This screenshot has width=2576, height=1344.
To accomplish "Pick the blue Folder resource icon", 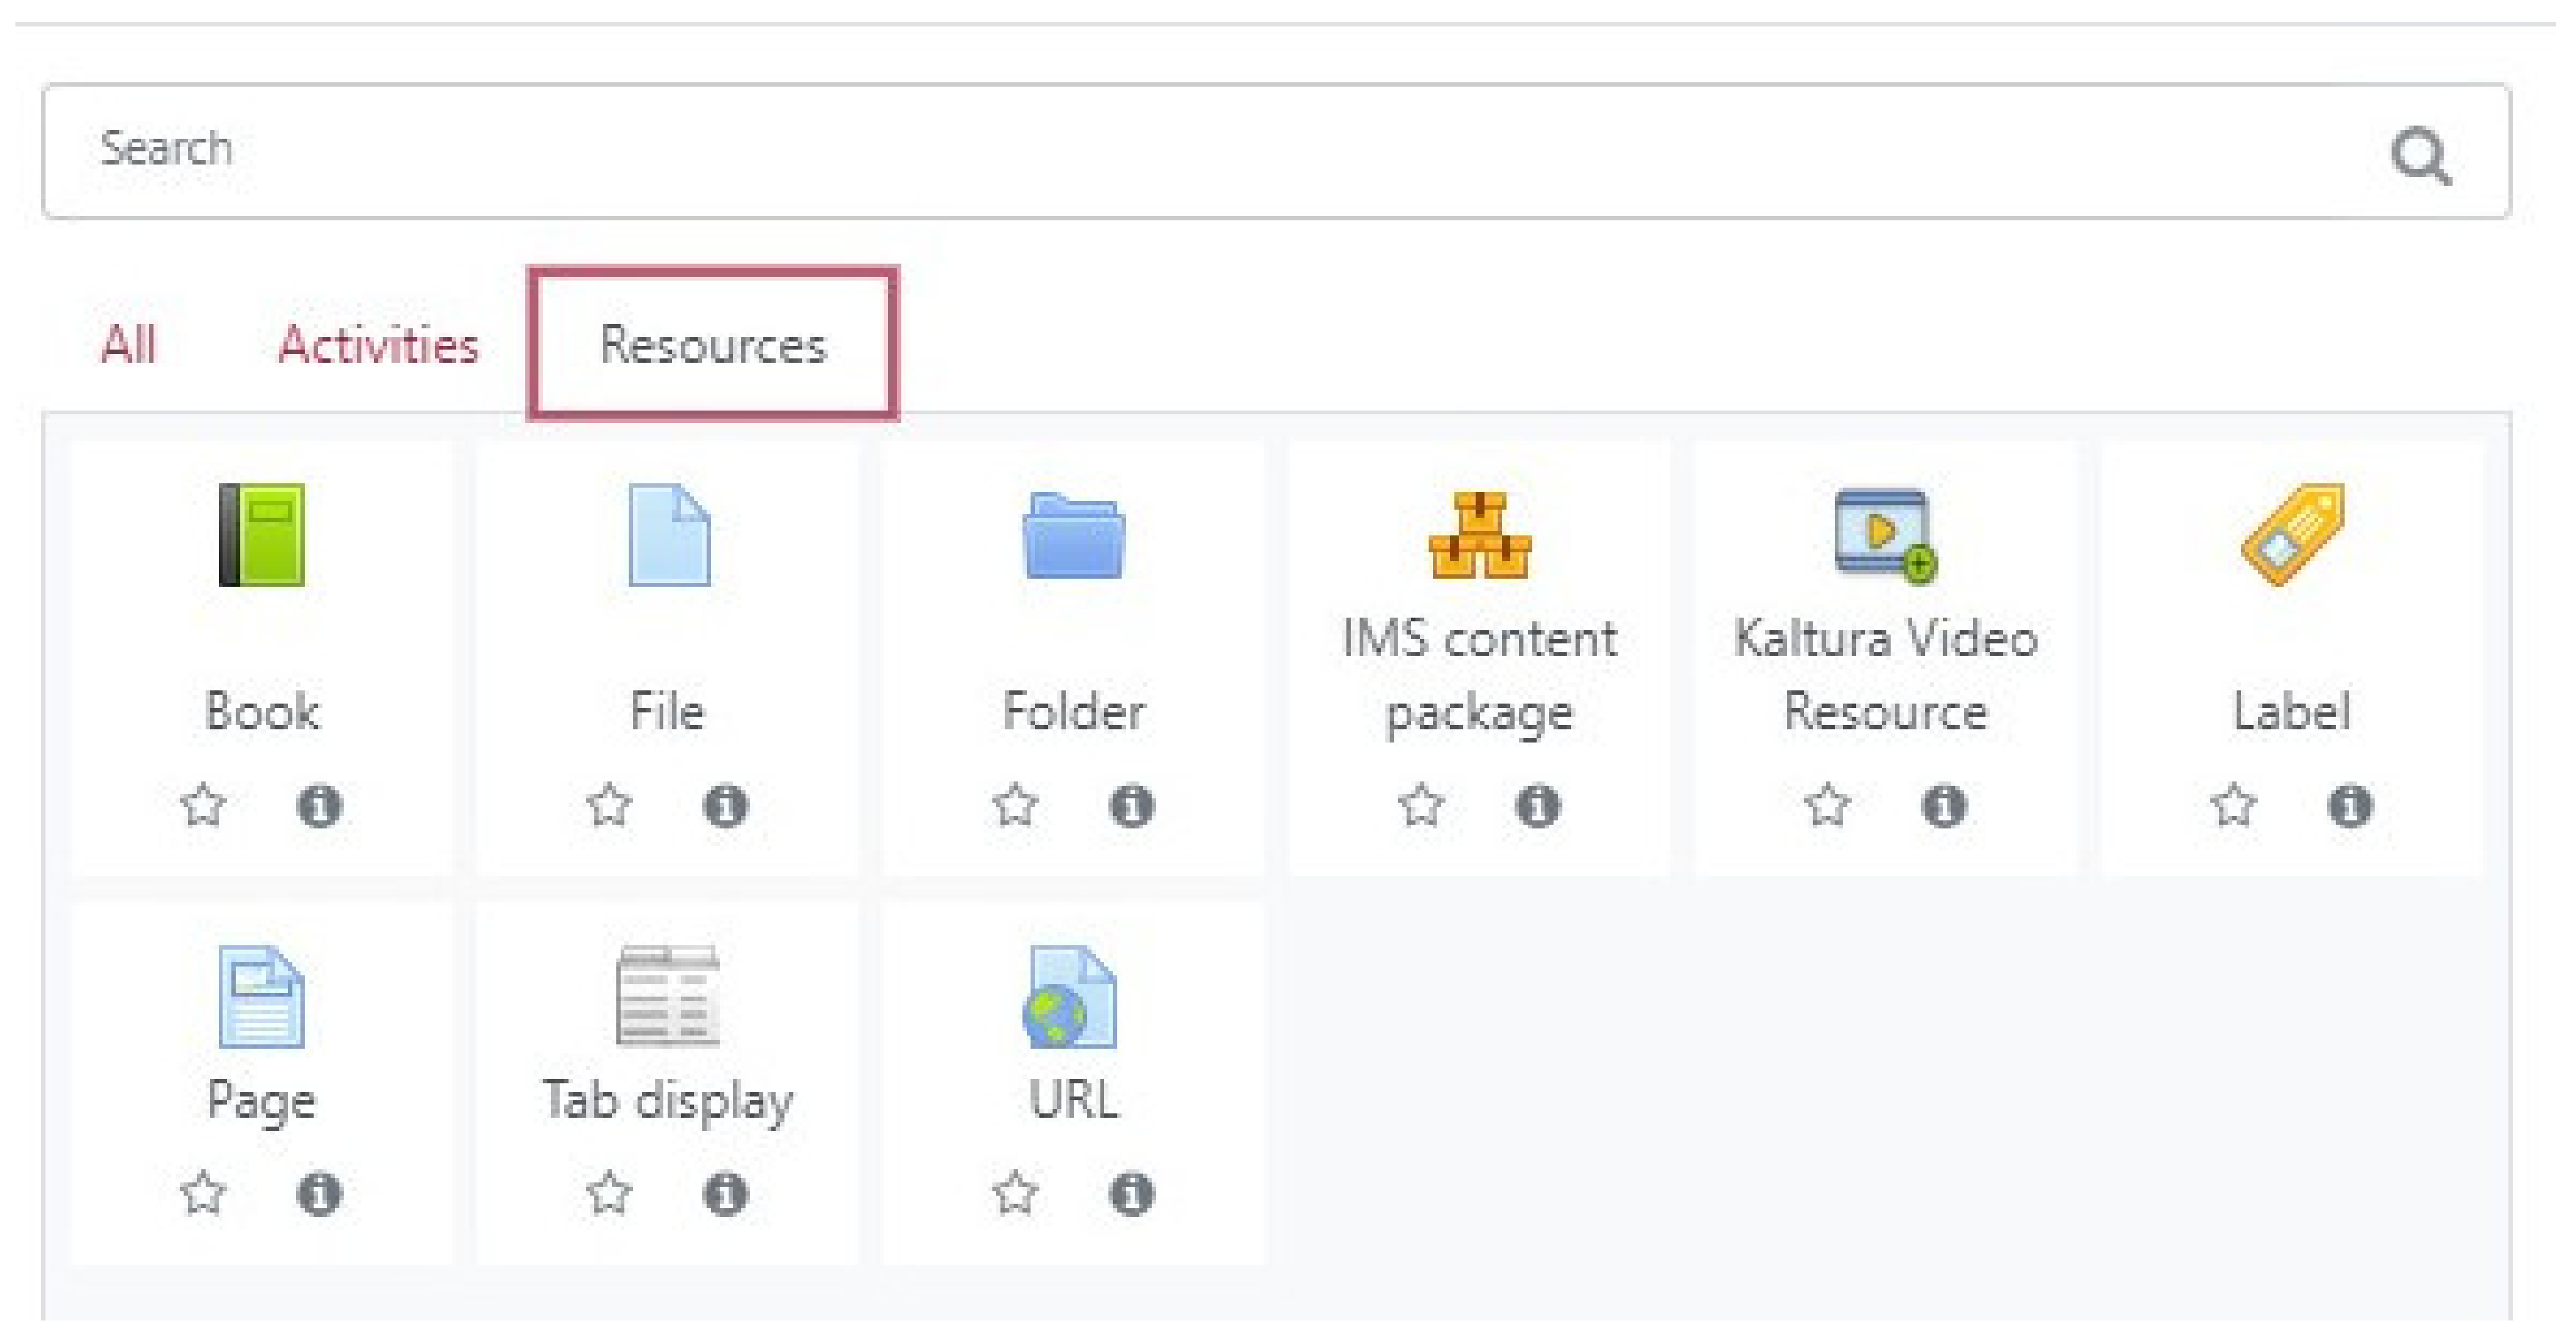I will coord(1073,535).
